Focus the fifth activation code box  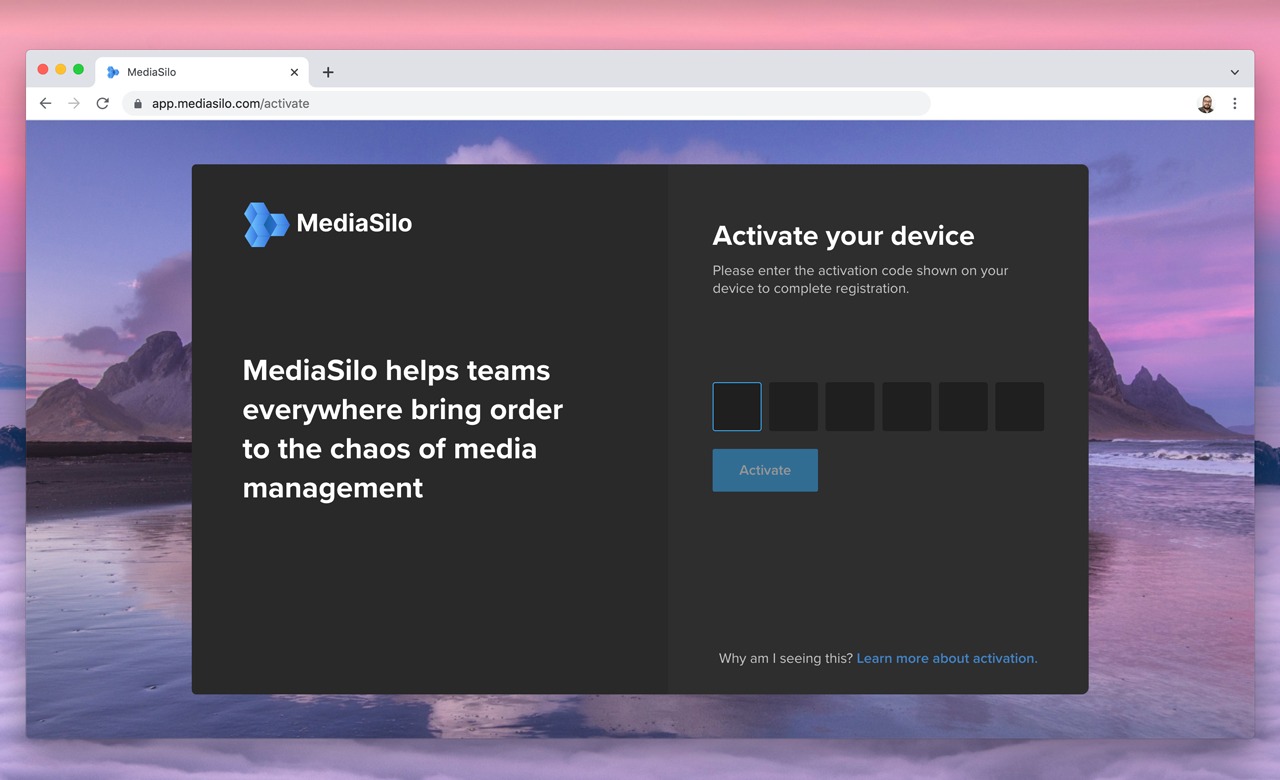click(963, 406)
